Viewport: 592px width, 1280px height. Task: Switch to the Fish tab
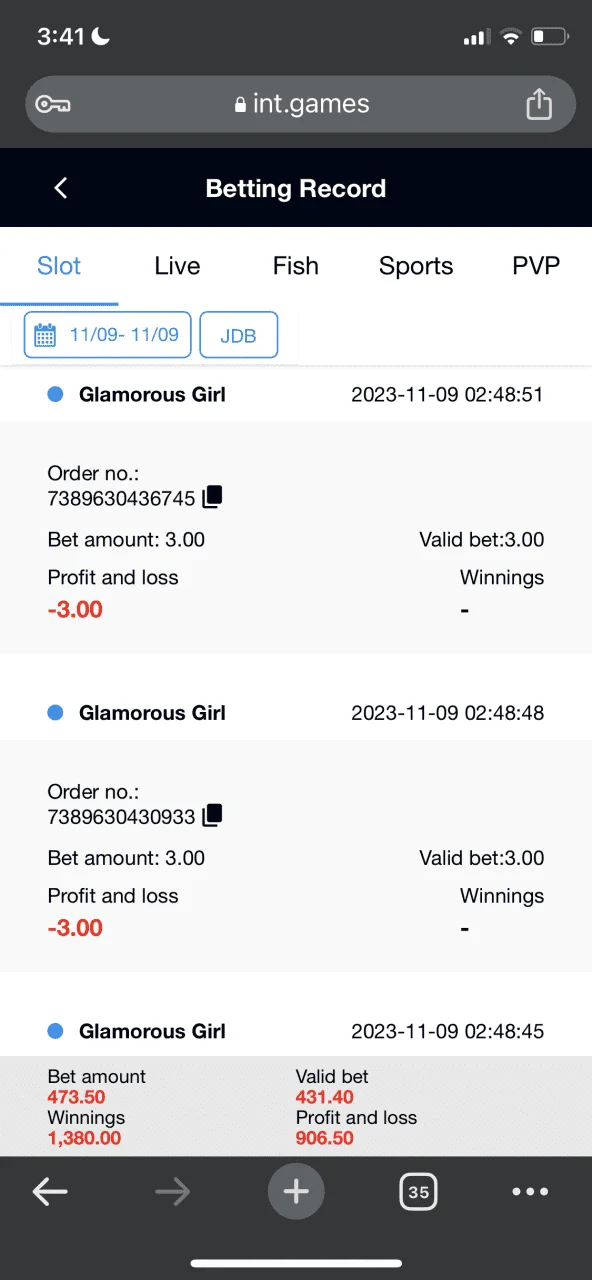pyautogui.click(x=296, y=266)
